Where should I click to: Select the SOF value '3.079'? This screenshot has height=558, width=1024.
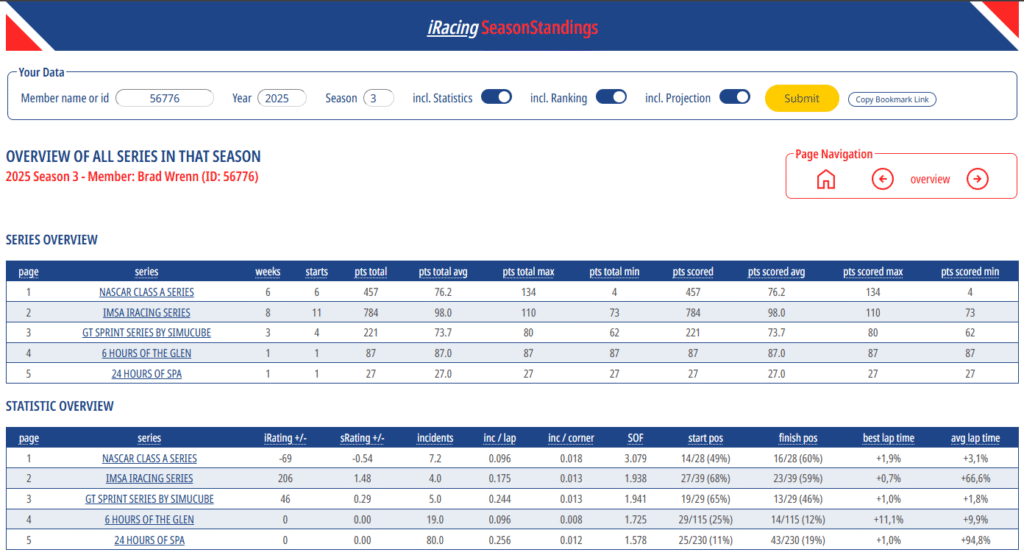[635, 459]
